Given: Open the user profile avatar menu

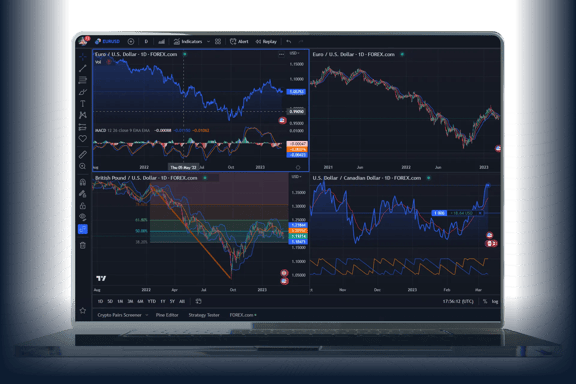Looking at the screenshot, I should click(x=83, y=41).
